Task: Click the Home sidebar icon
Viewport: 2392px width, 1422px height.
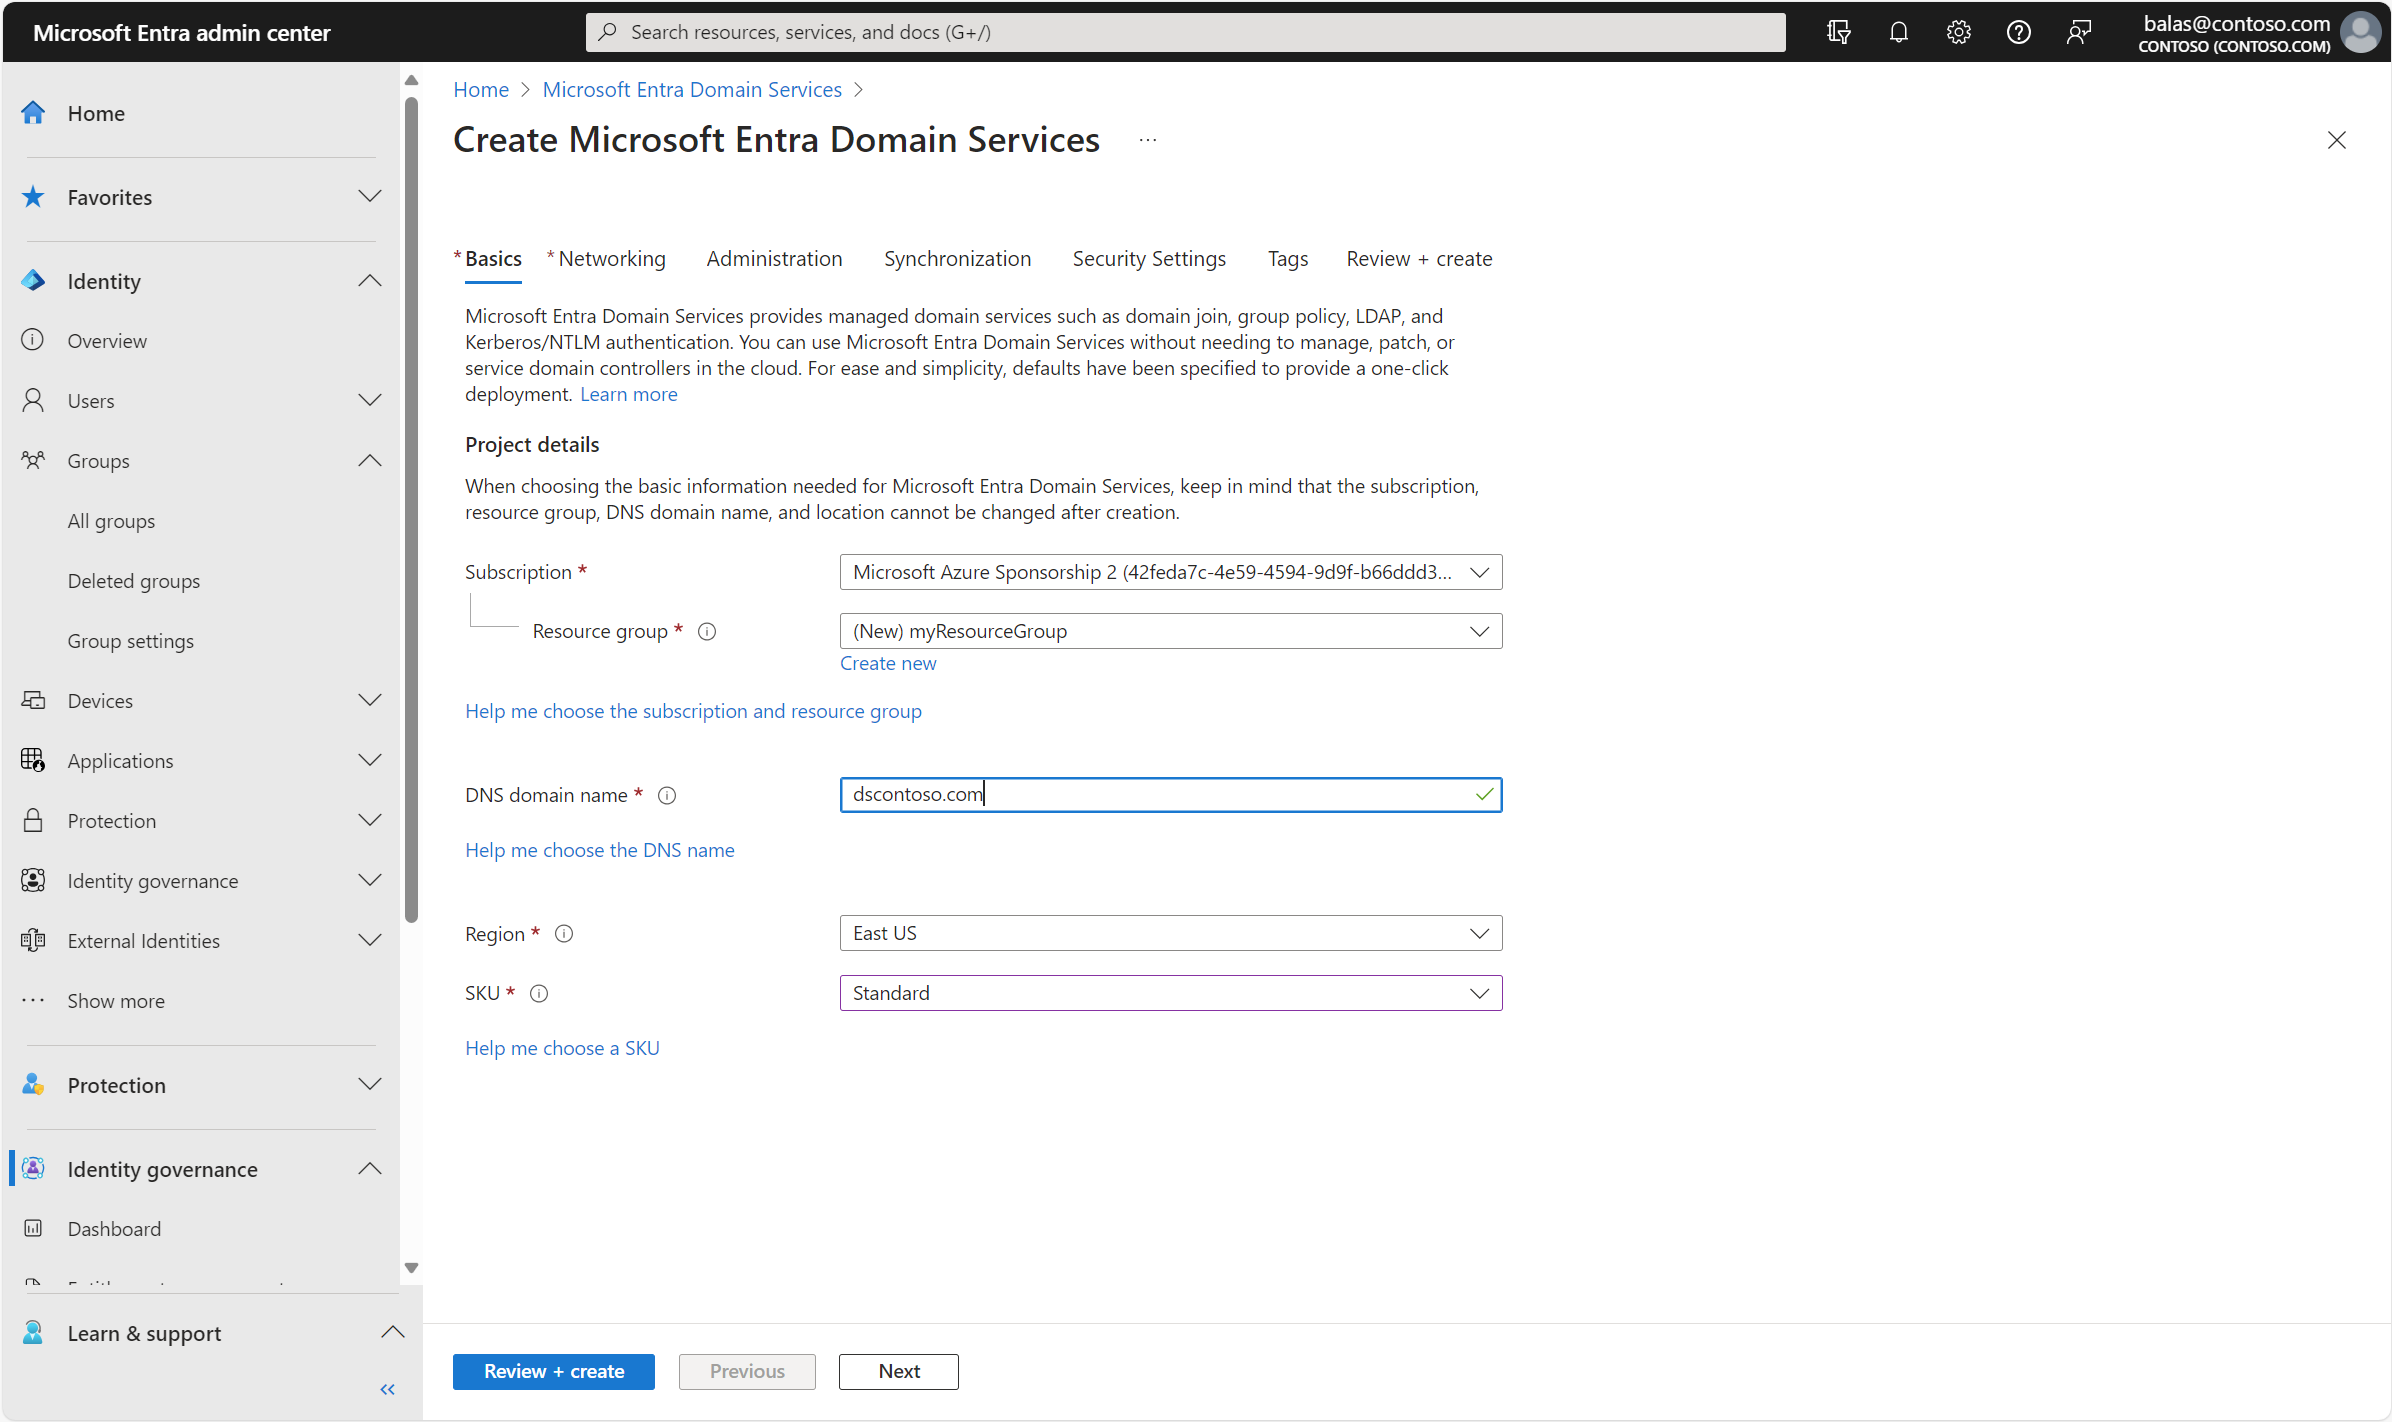Action: tap(37, 112)
